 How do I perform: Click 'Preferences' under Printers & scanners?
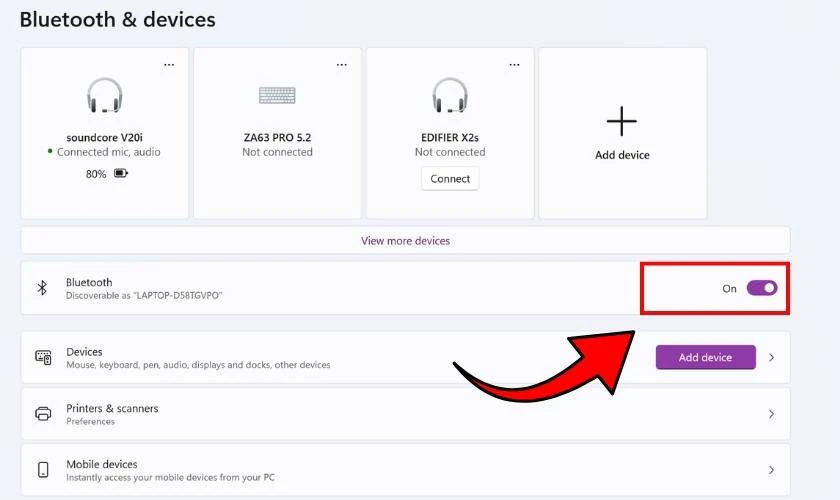pos(91,421)
